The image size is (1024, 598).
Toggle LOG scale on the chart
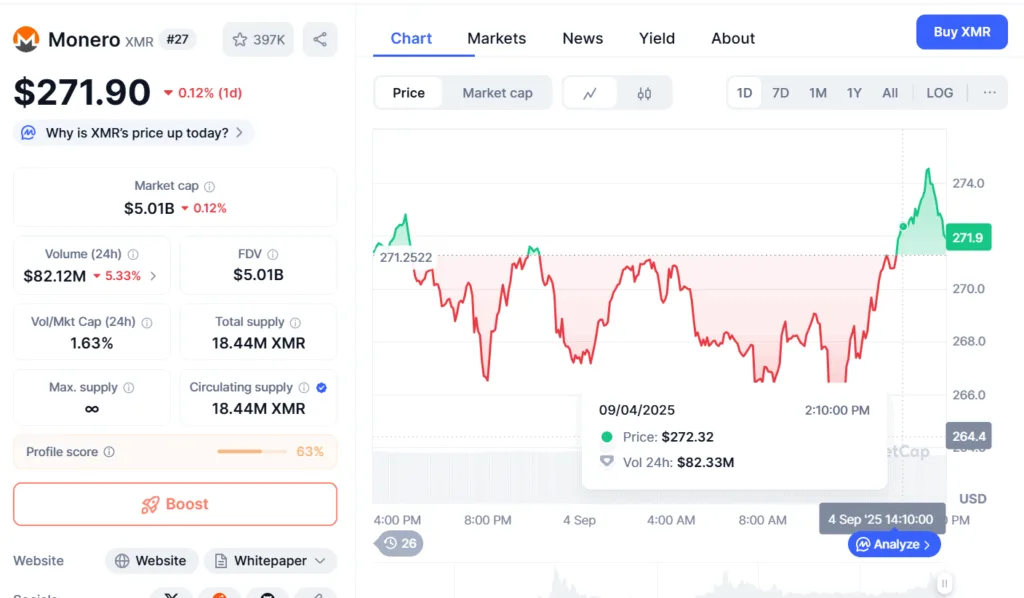coord(939,93)
